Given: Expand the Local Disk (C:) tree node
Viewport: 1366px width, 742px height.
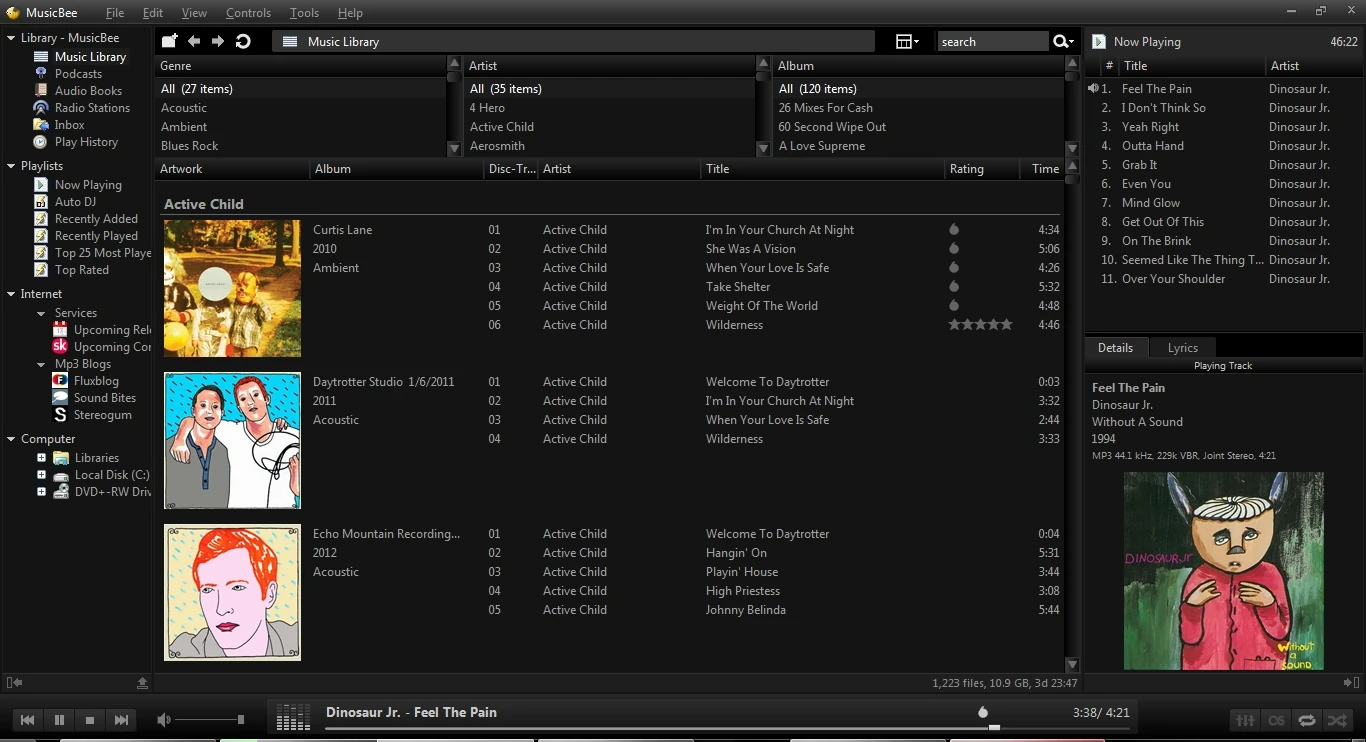Looking at the screenshot, I should (x=41, y=475).
